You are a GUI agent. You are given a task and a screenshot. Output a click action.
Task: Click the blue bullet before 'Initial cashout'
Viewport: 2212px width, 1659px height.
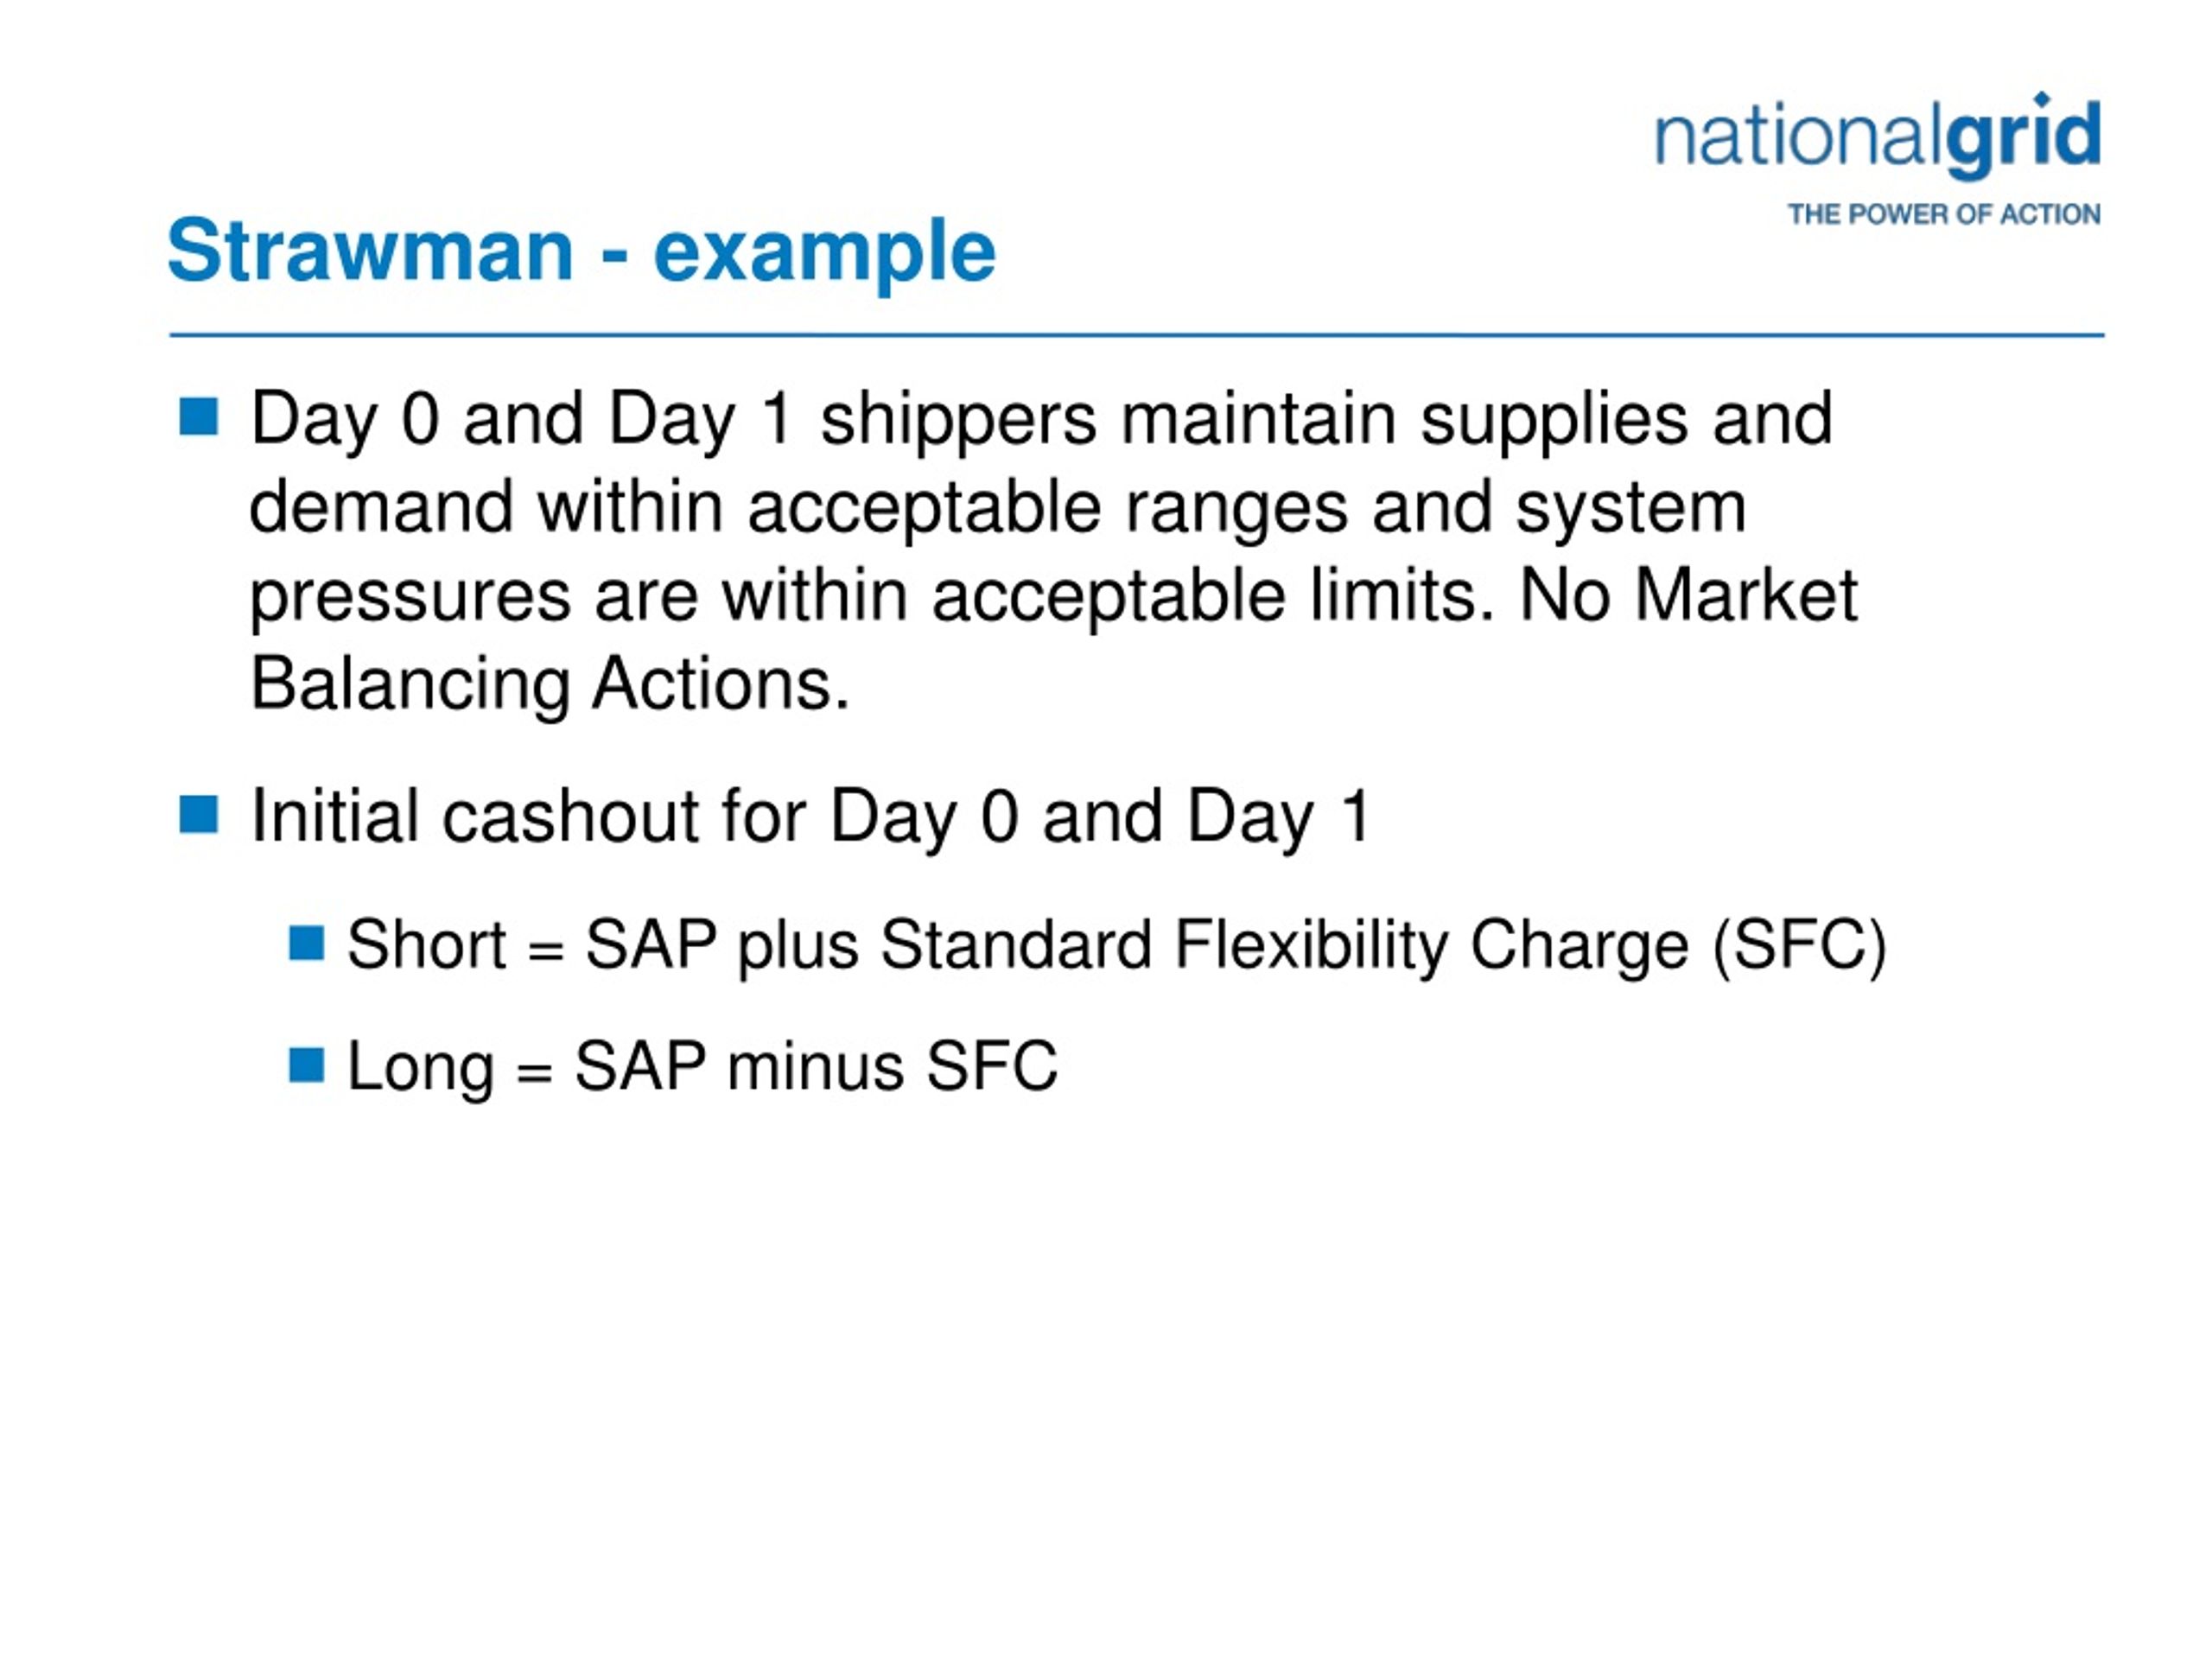pos(199,815)
